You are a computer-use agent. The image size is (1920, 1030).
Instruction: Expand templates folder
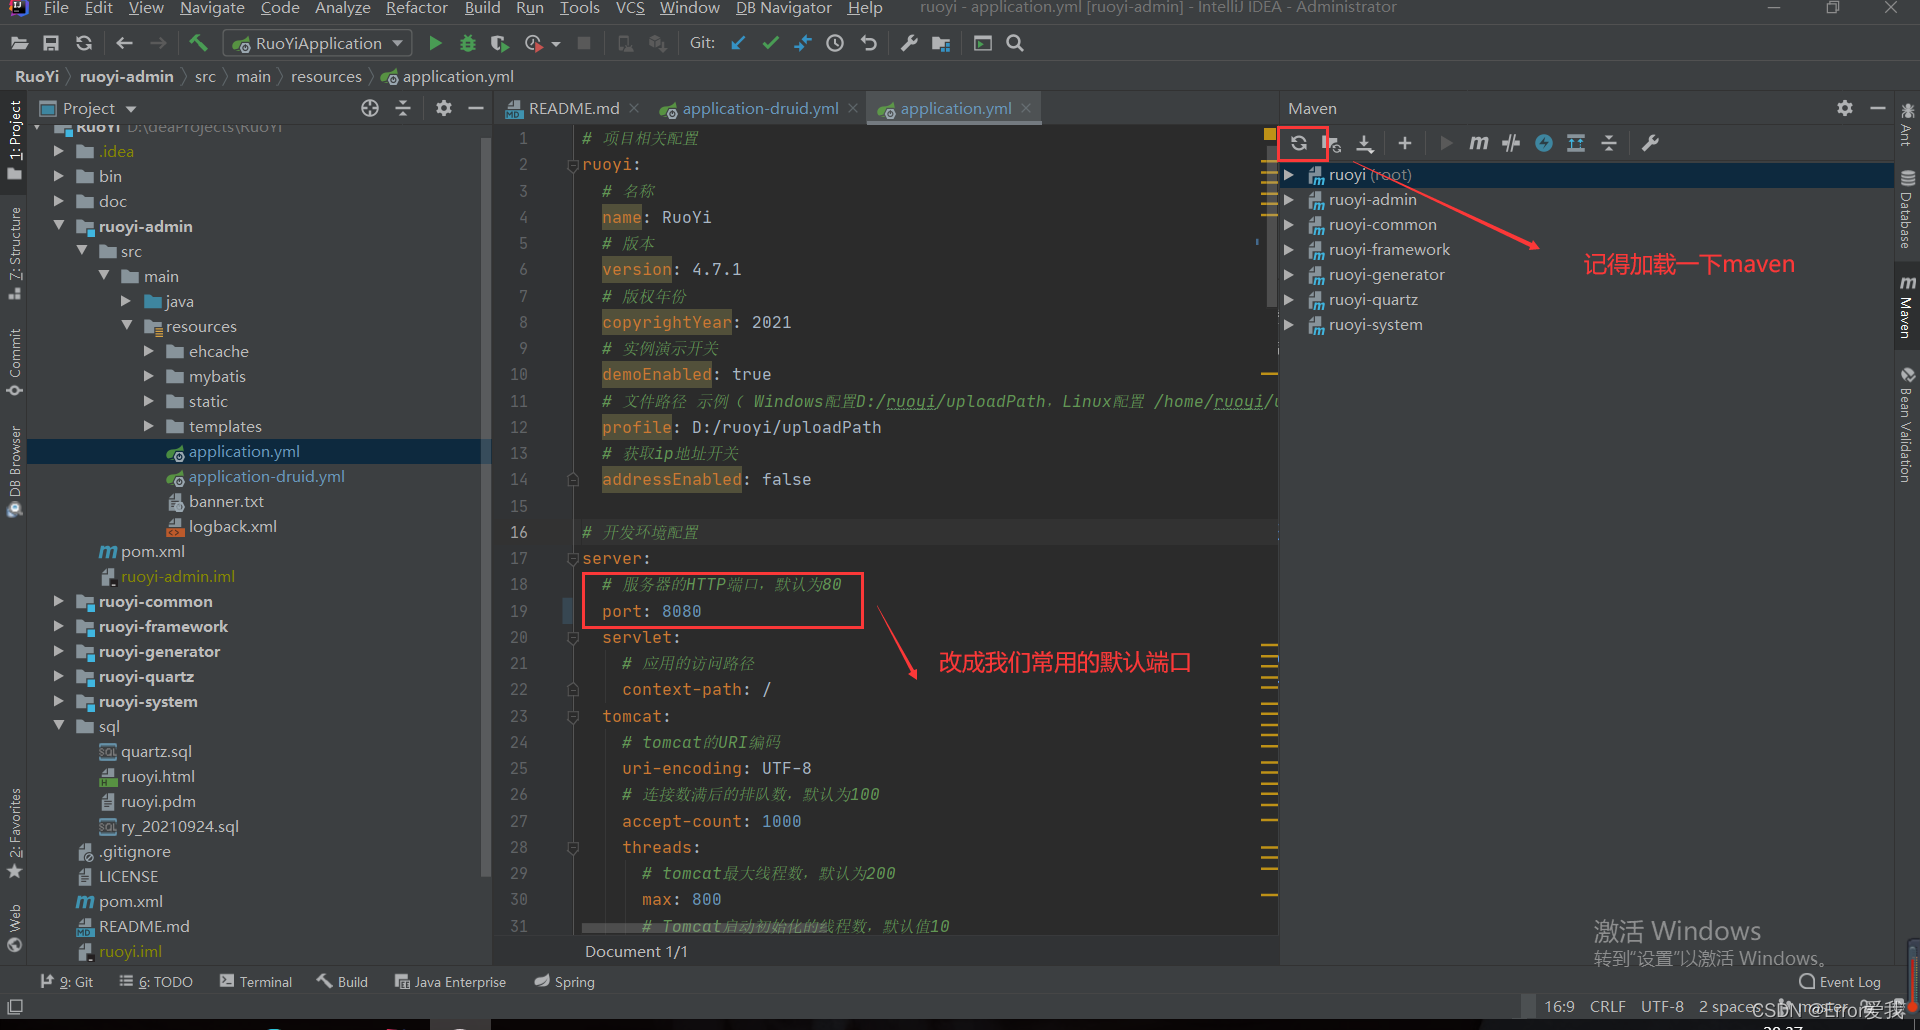tap(148, 426)
